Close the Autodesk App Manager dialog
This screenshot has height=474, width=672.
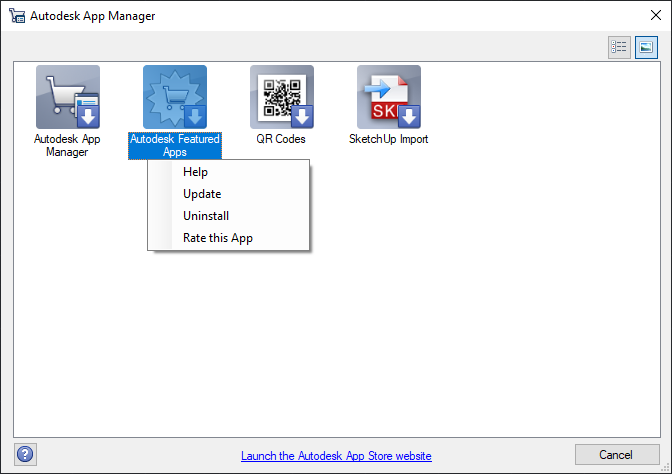tap(656, 15)
